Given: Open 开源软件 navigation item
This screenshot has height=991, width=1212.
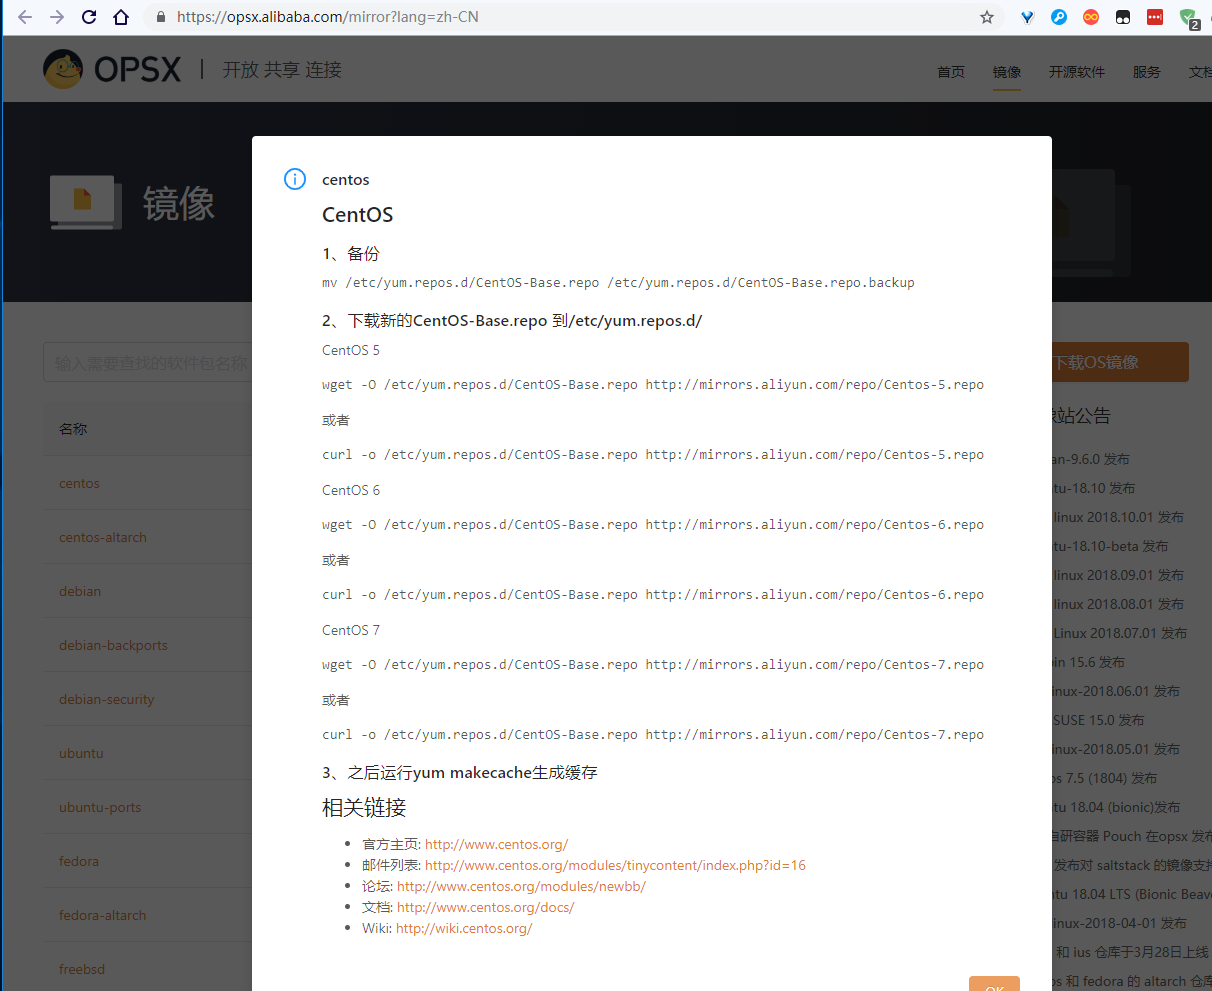Looking at the screenshot, I should tap(1077, 72).
